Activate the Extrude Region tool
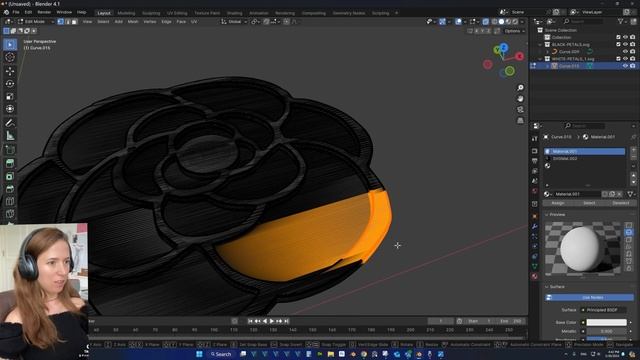The width and height of the screenshot is (640, 360). tap(10, 163)
